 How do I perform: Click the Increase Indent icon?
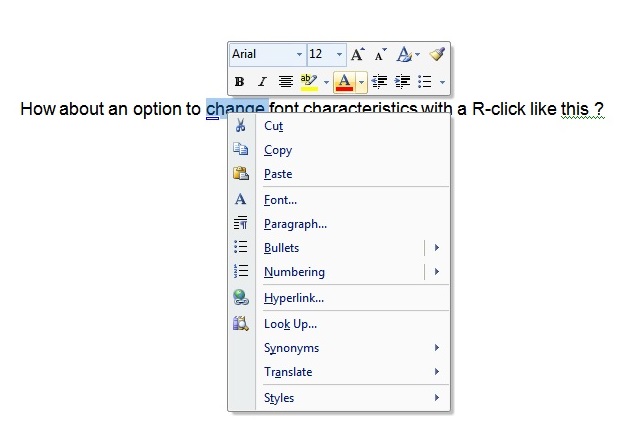click(403, 81)
